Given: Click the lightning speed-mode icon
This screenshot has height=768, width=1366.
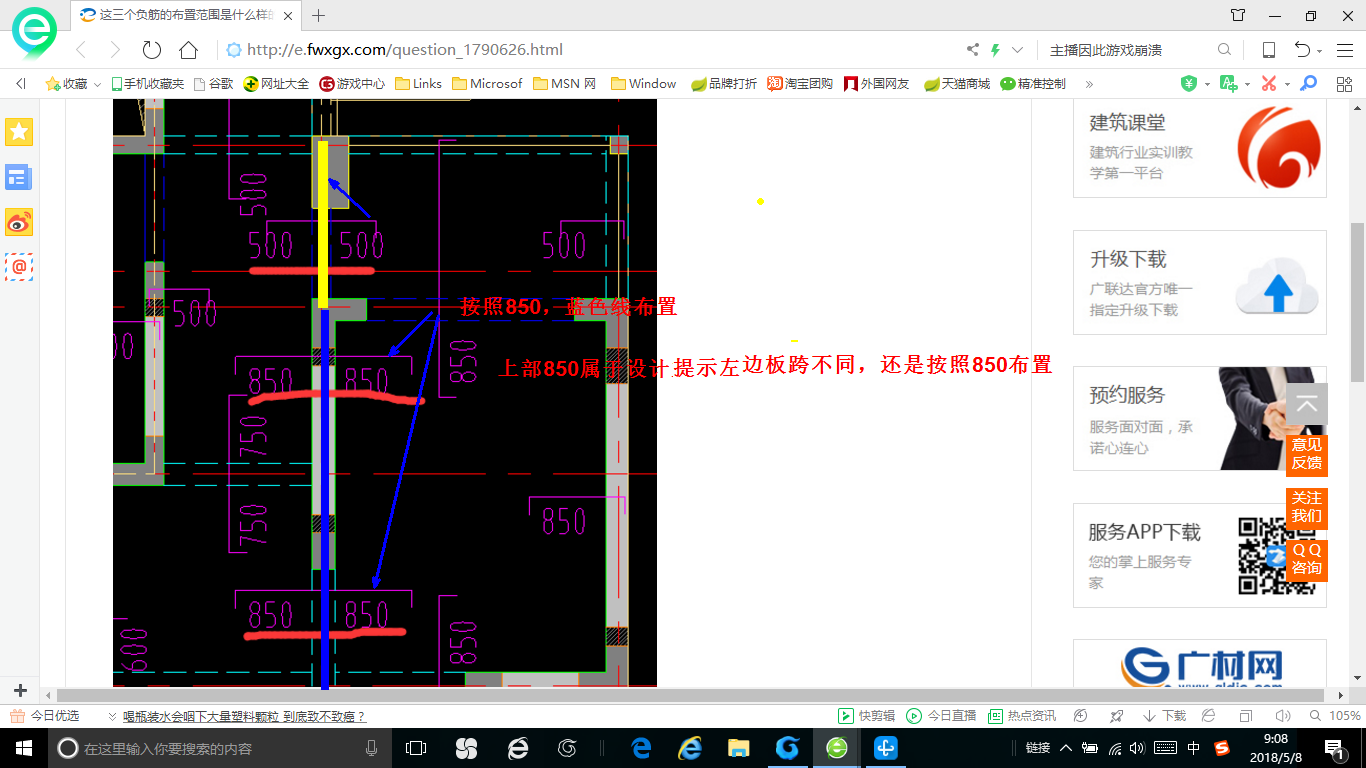Looking at the screenshot, I should (x=995, y=50).
